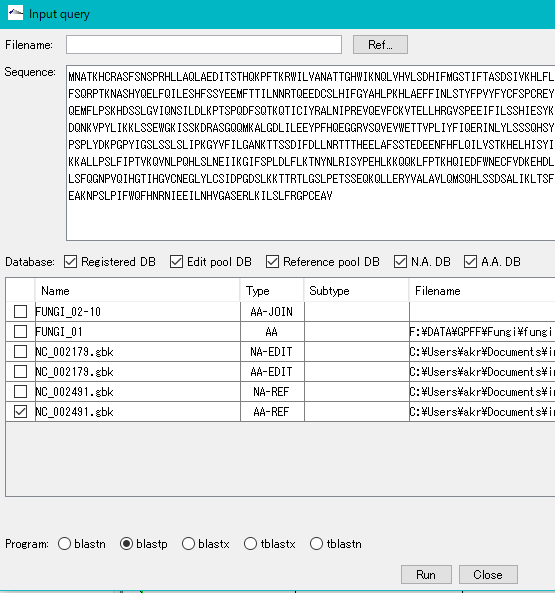Toggle the Reference pool DB checkbox
This screenshot has width=555, height=593.
click(x=272, y=262)
